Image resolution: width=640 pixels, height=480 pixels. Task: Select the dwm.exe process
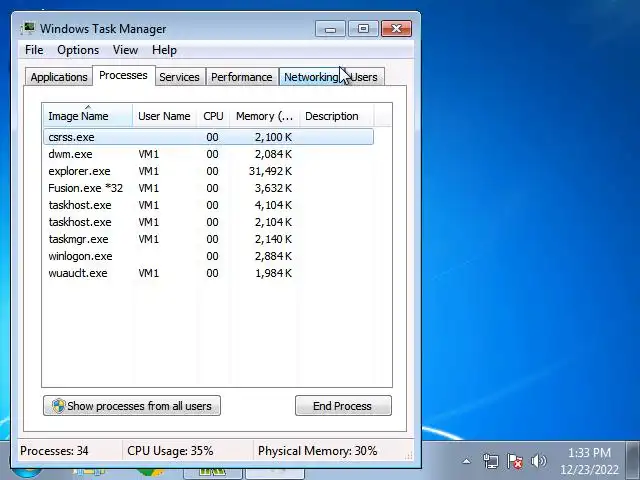coord(208,154)
